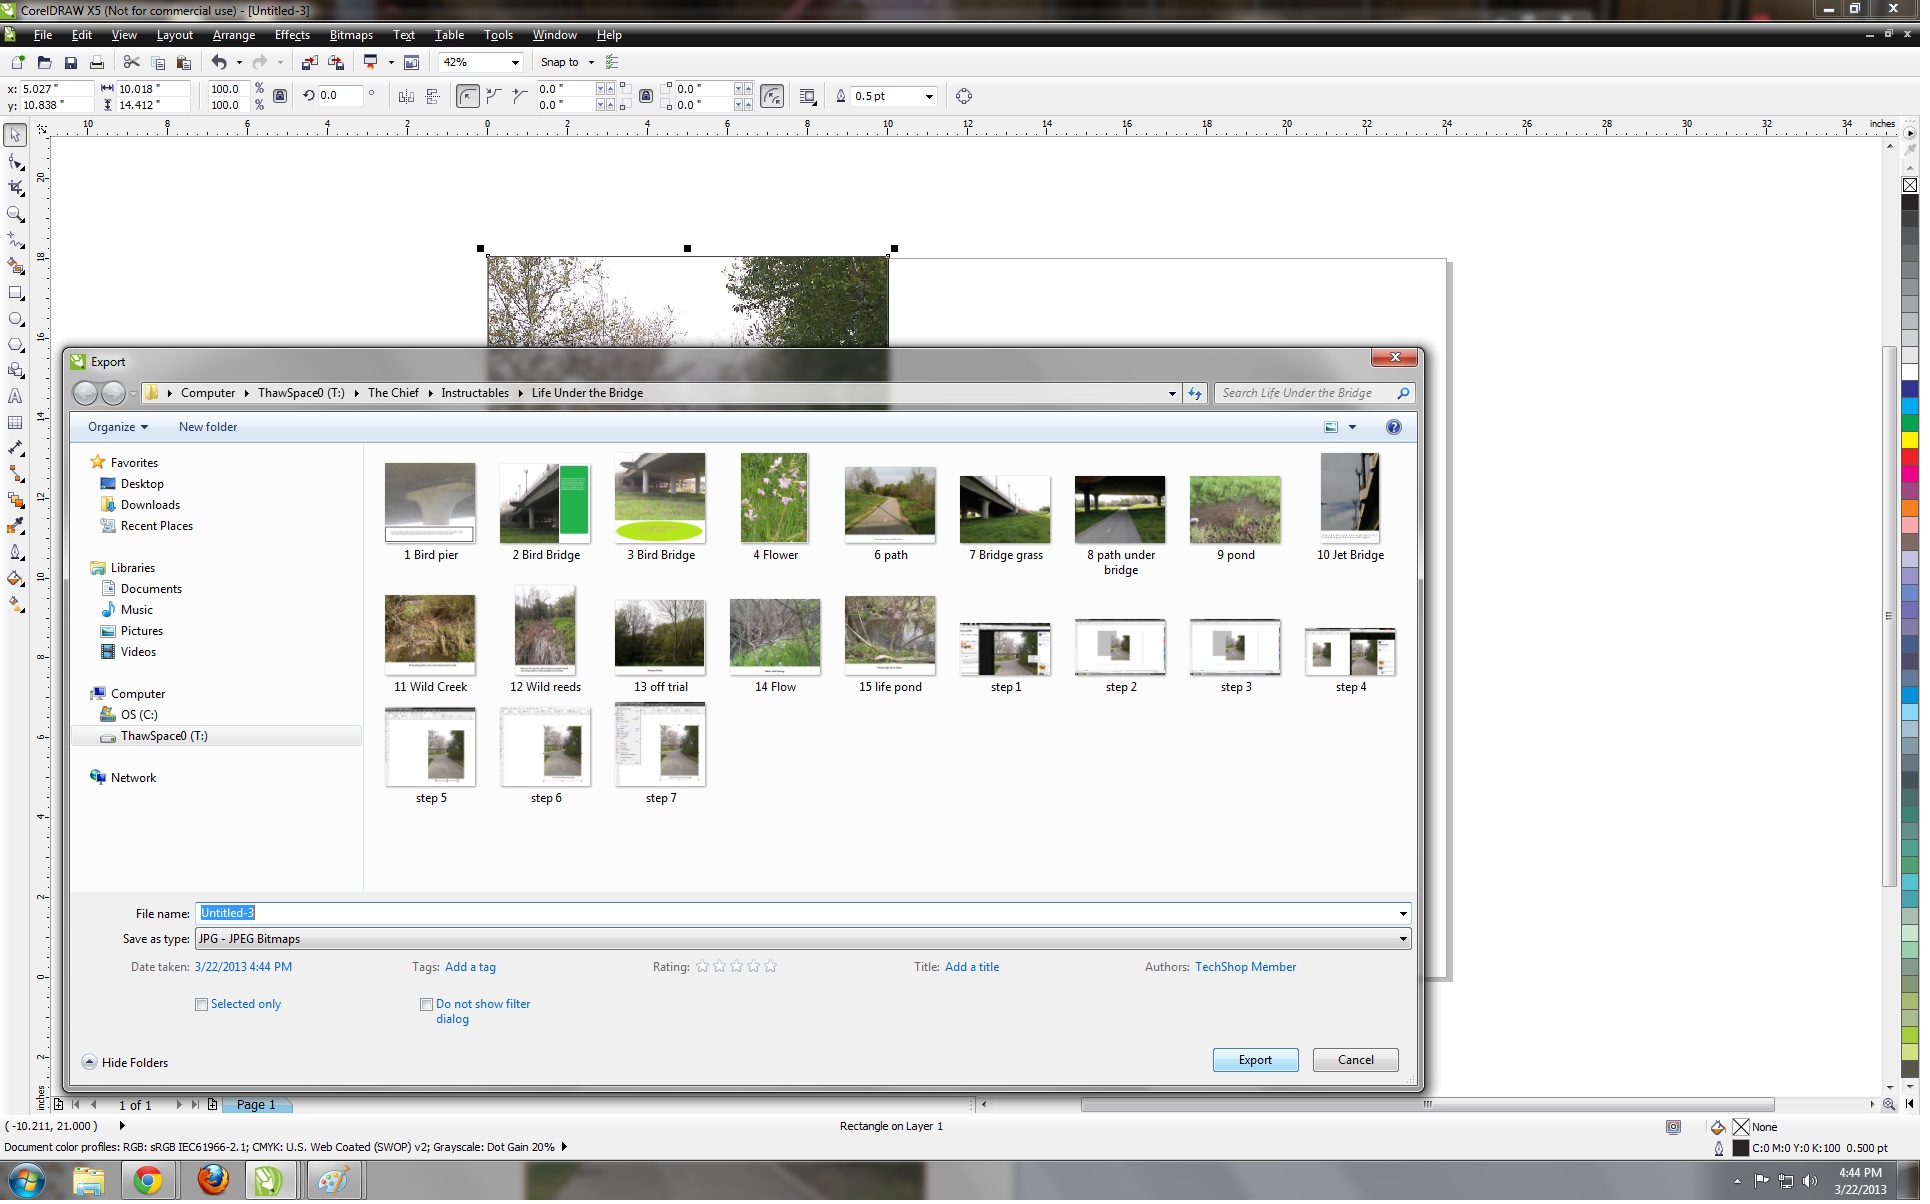Select the Pick tool in toolbox
The height and width of the screenshot is (1204, 1930).
click(x=15, y=135)
